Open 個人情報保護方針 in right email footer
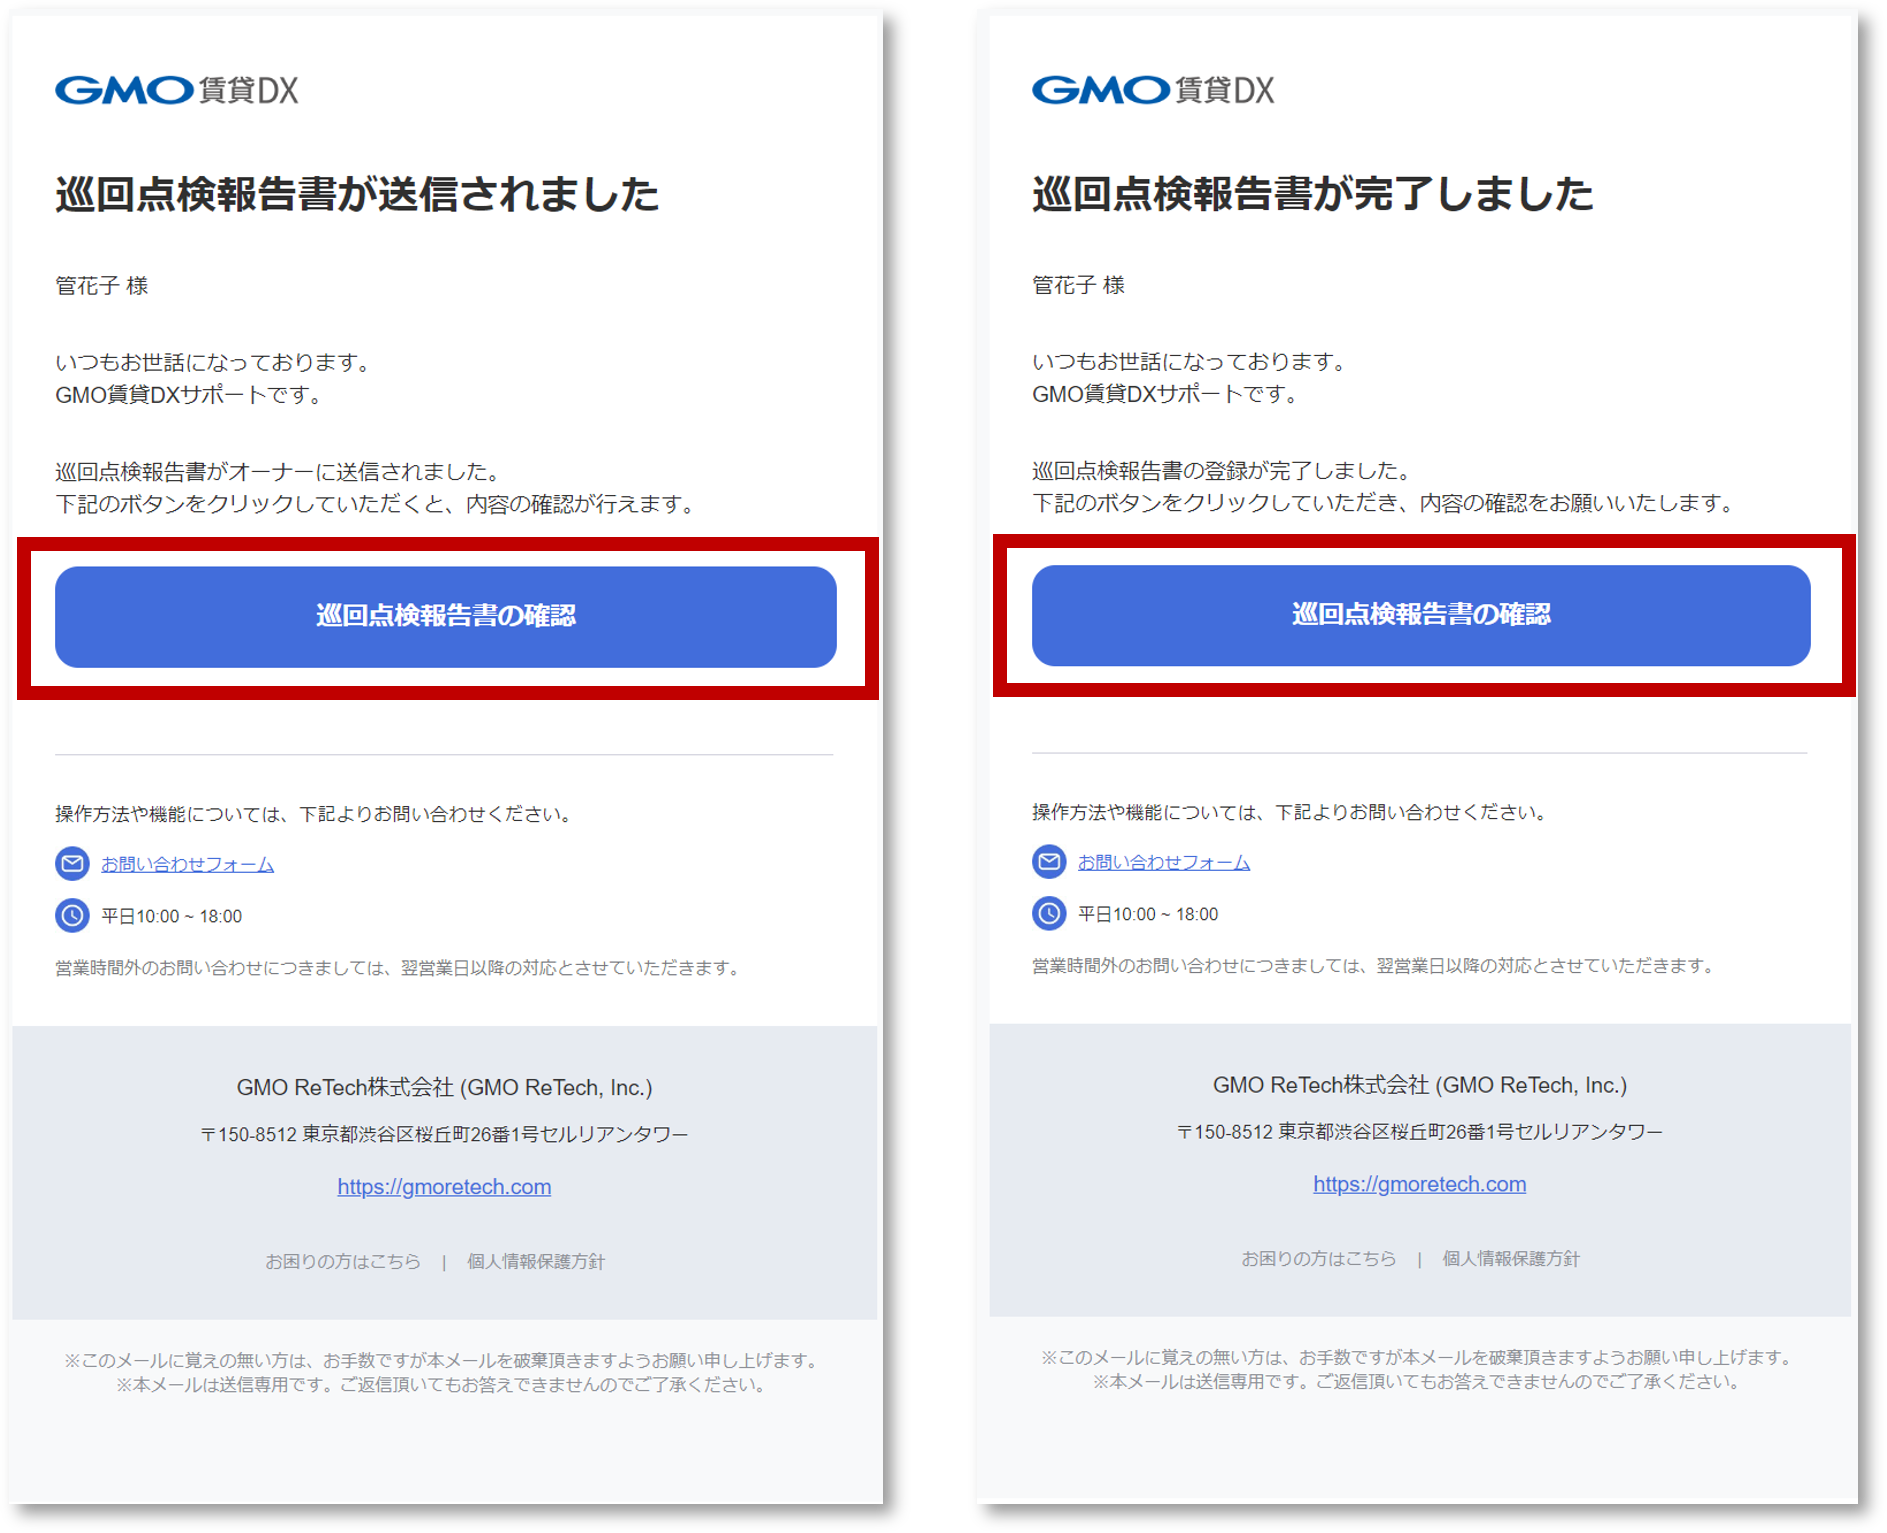This screenshot has height=1533, width=1887. pyautogui.click(x=1511, y=1259)
